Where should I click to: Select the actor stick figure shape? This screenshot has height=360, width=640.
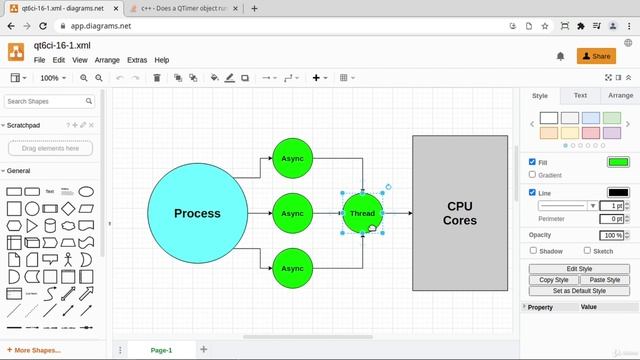tap(68, 260)
